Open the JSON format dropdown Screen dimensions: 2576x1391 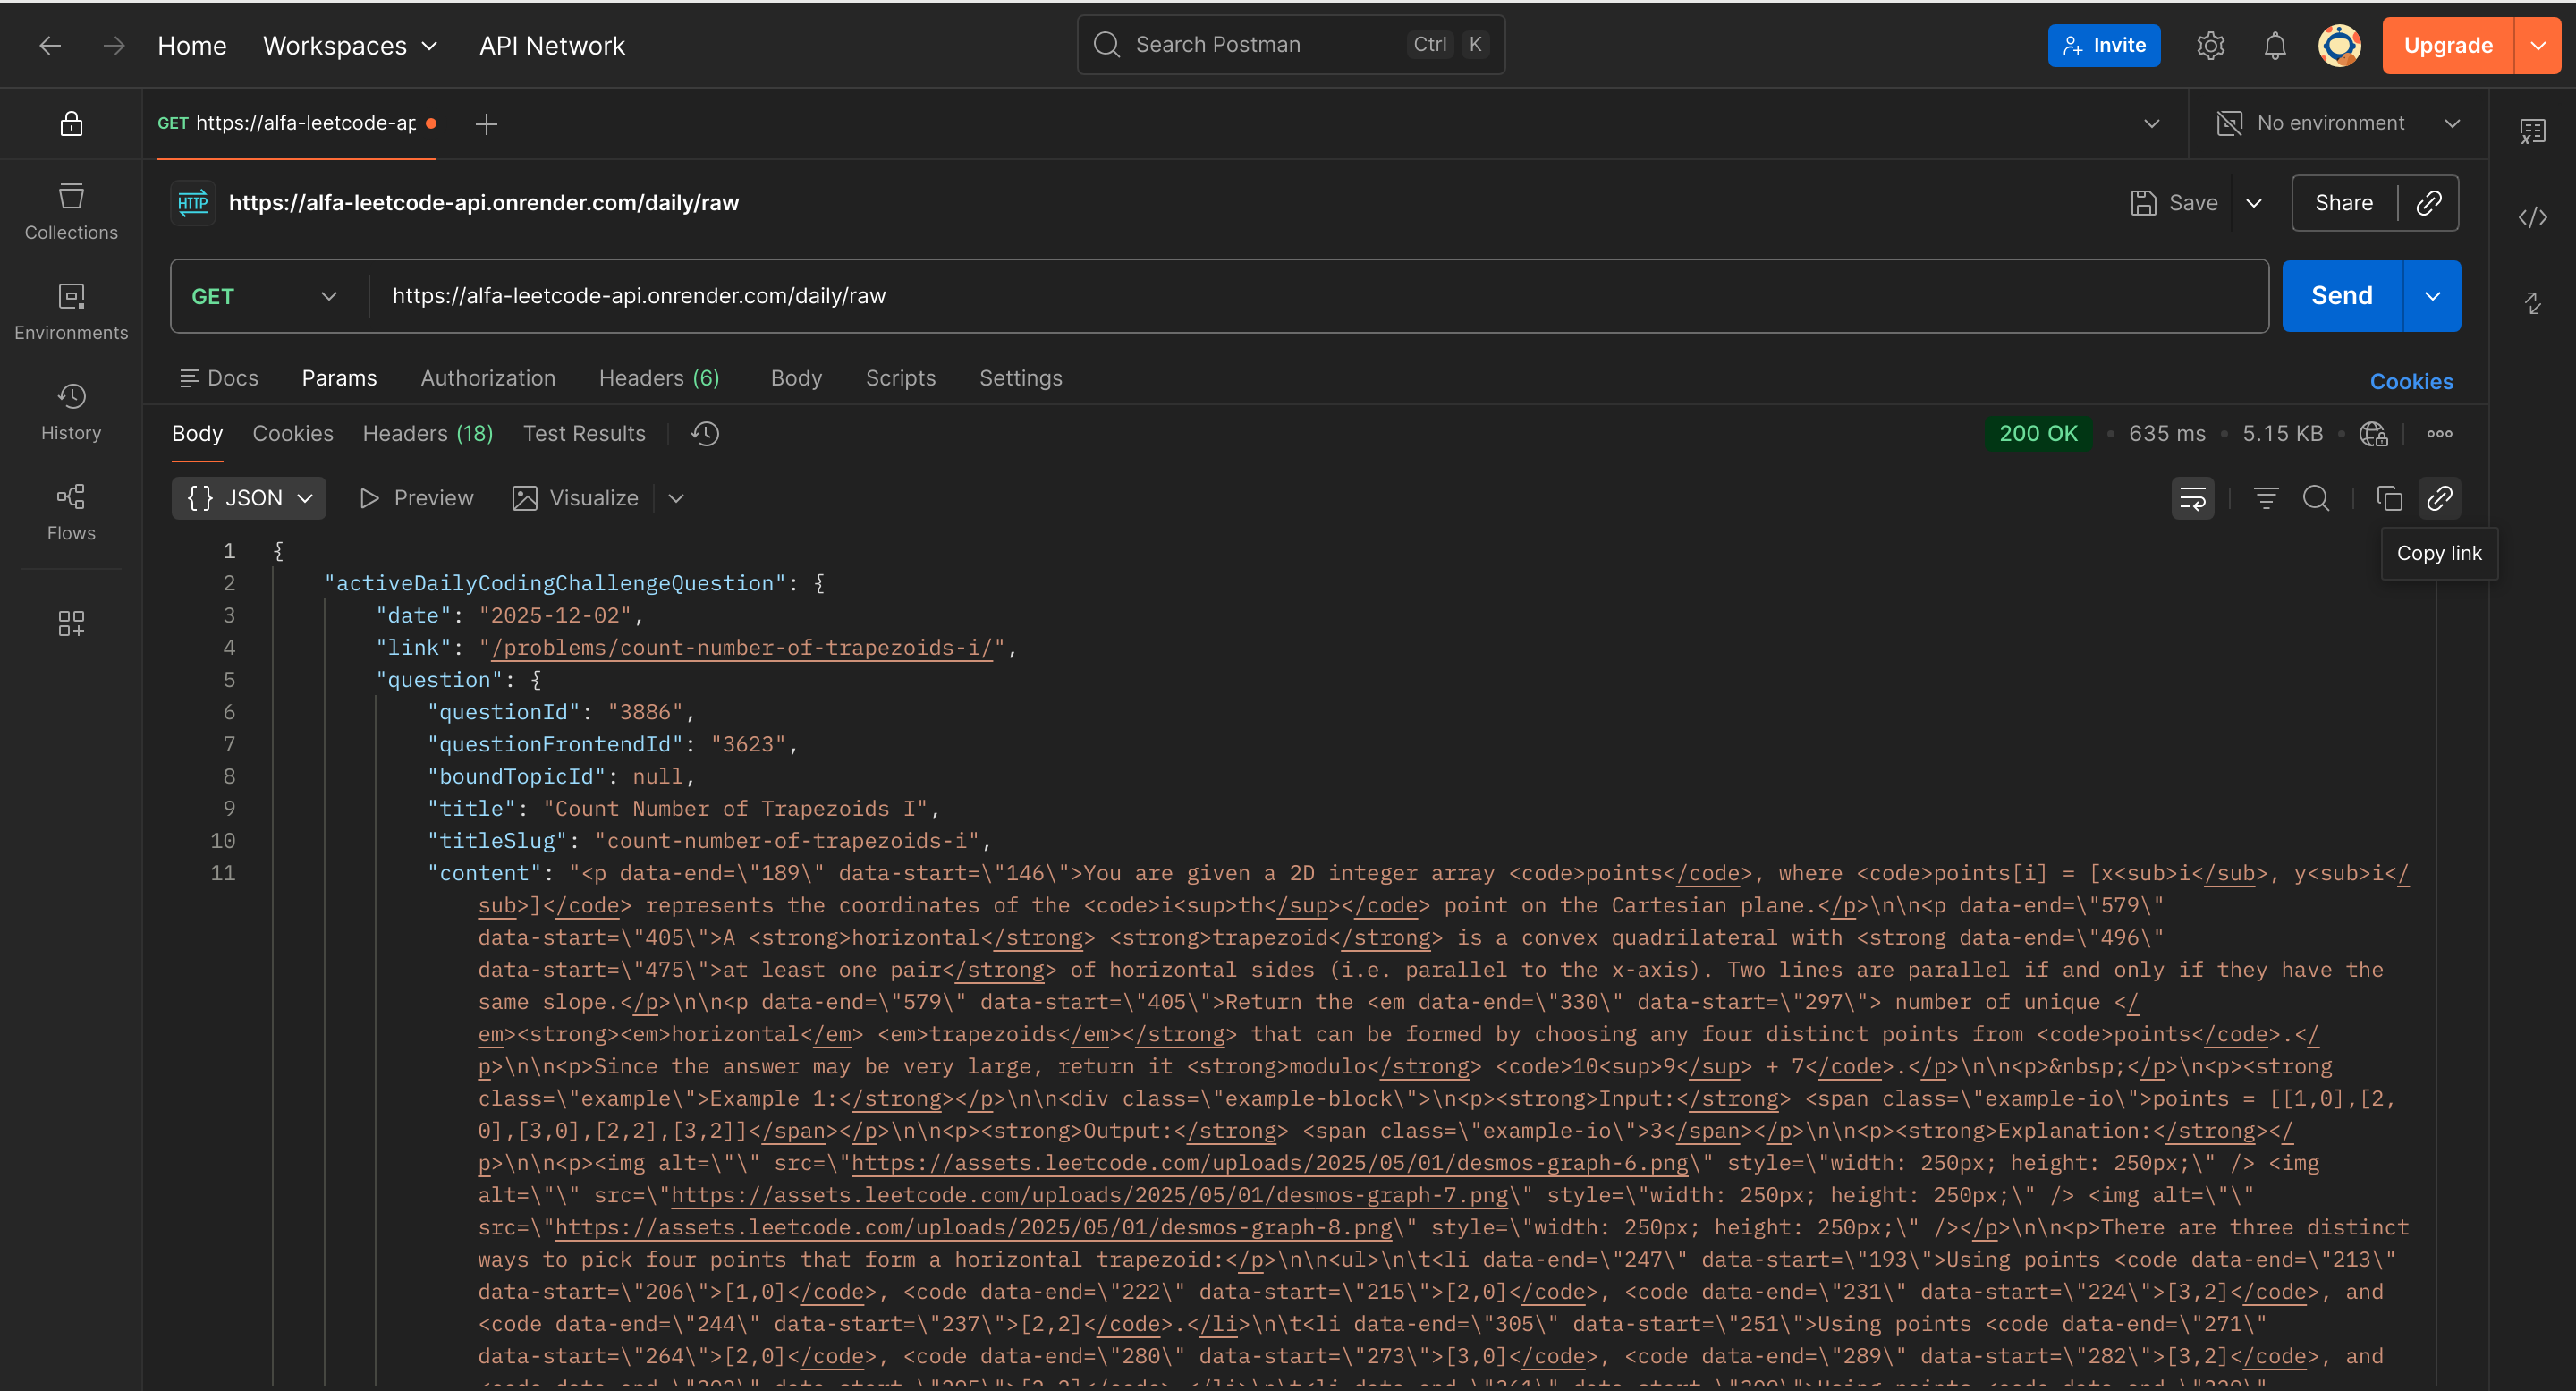pyautogui.click(x=249, y=498)
